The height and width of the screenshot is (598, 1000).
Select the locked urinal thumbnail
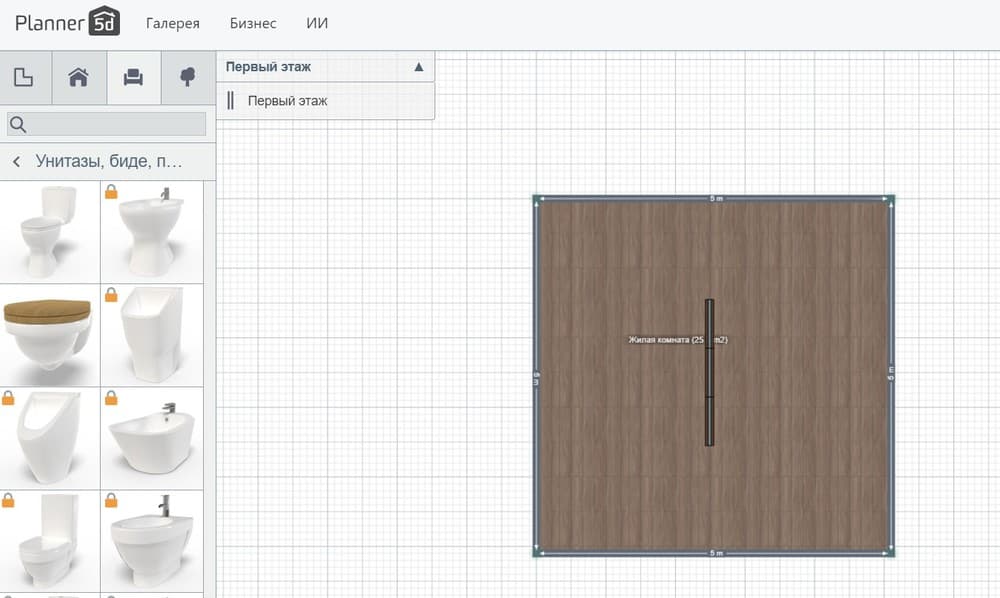48,438
